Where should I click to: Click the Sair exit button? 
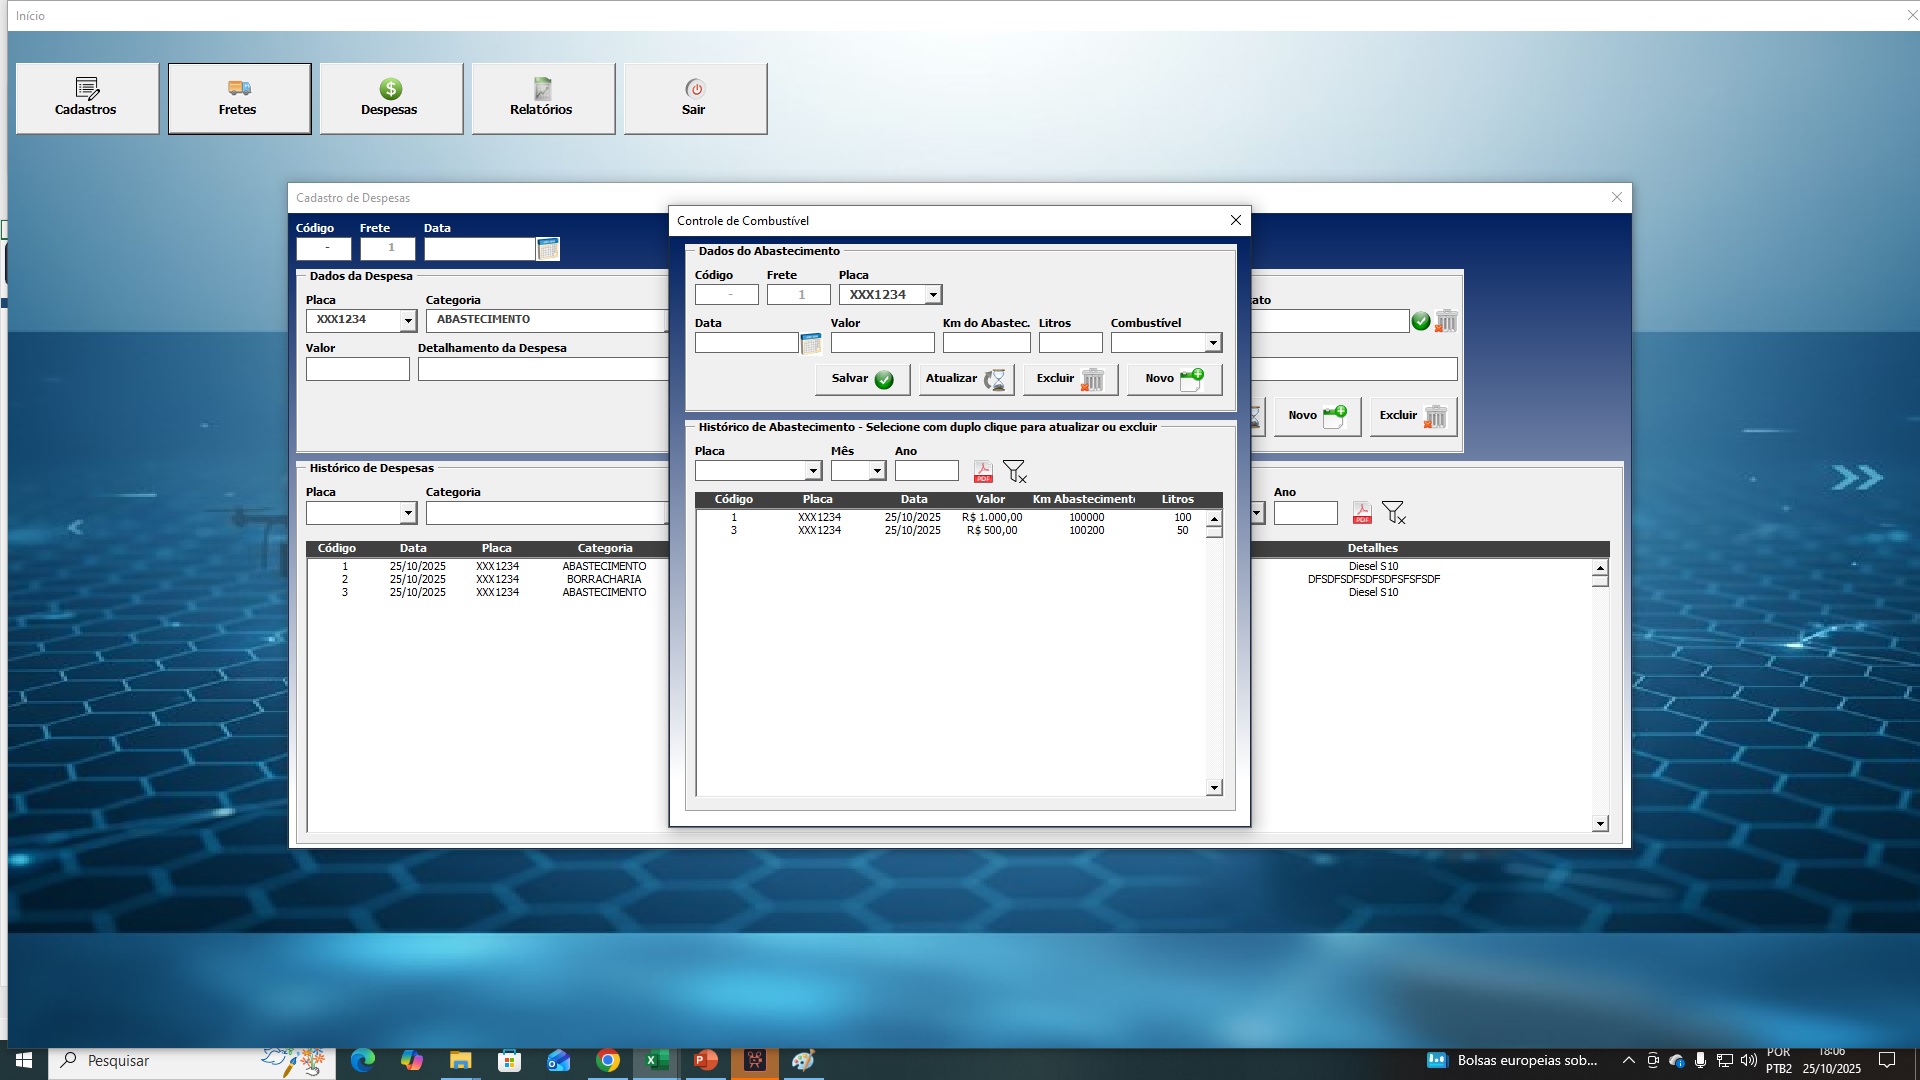coord(695,98)
